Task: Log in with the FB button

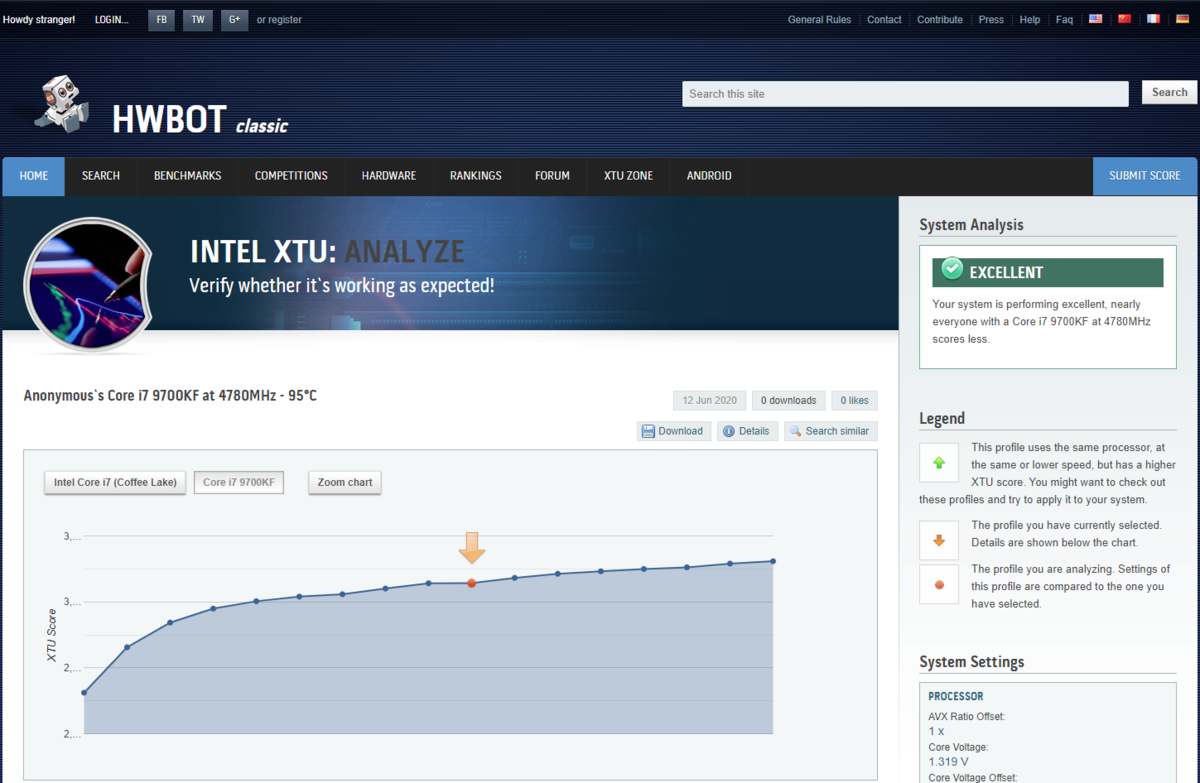Action: pos(161,19)
